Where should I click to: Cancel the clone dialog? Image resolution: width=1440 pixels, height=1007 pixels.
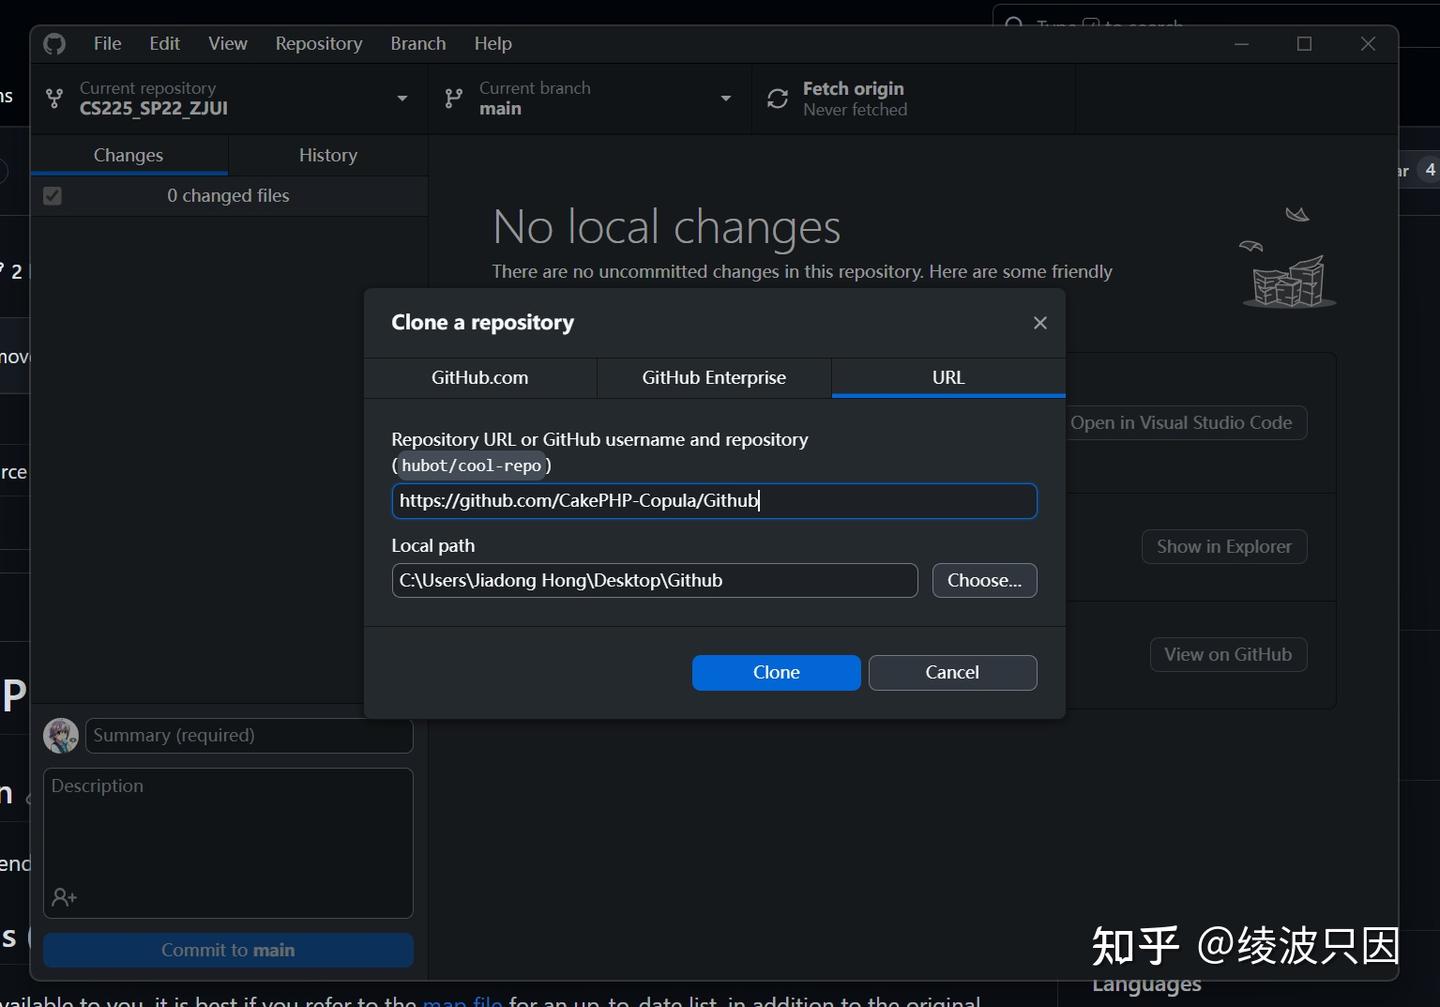[951, 672]
